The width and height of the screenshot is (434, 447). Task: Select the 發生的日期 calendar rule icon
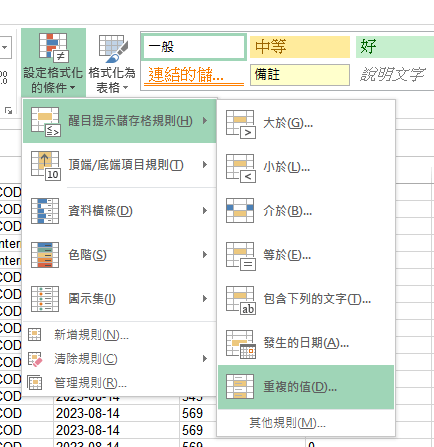241,344
